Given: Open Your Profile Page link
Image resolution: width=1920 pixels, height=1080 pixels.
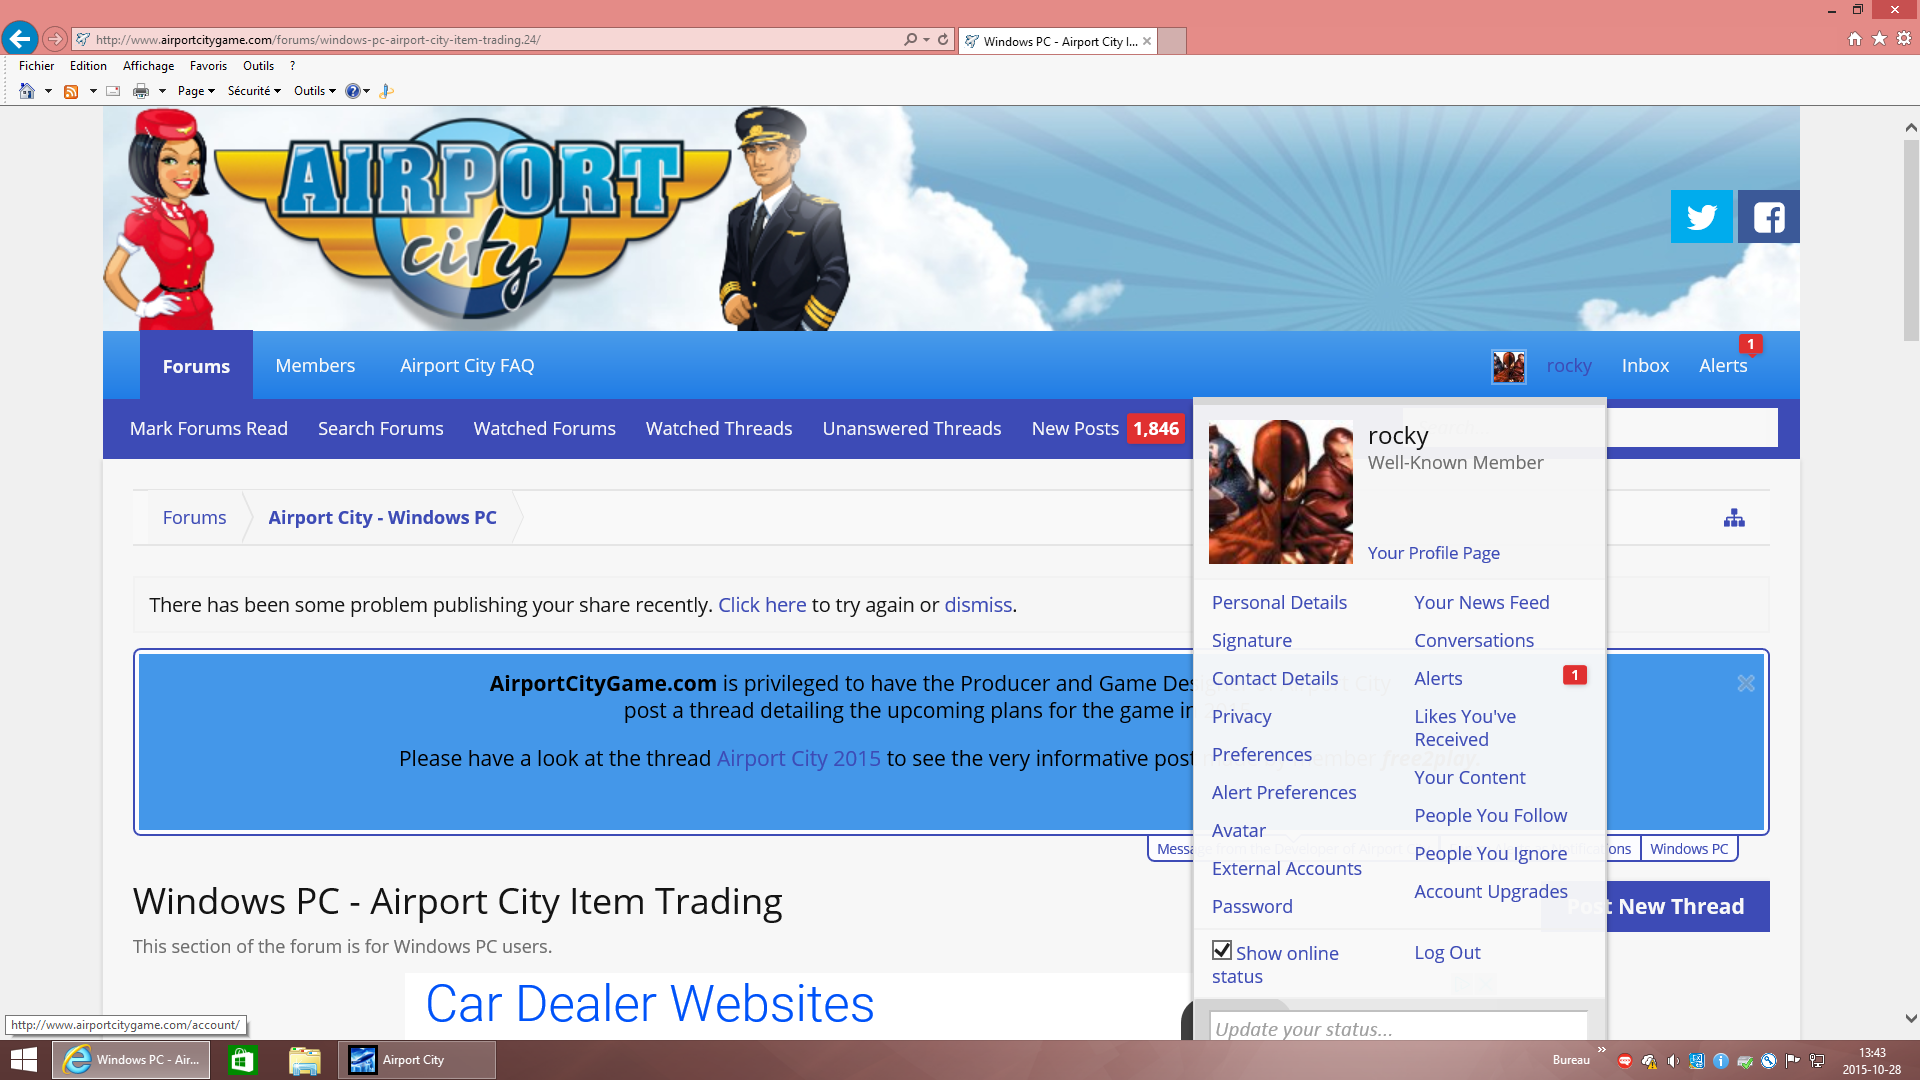Looking at the screenshot, I should [x=1433, y=553].
